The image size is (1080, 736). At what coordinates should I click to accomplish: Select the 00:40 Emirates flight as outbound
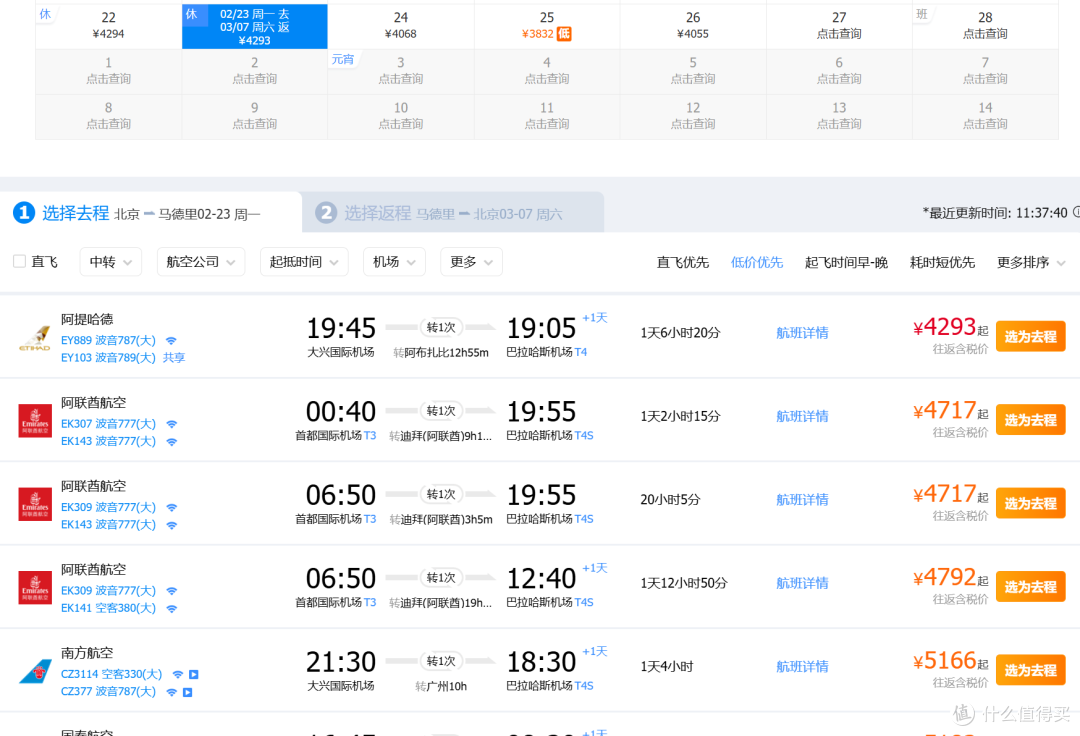point(1030,420)
